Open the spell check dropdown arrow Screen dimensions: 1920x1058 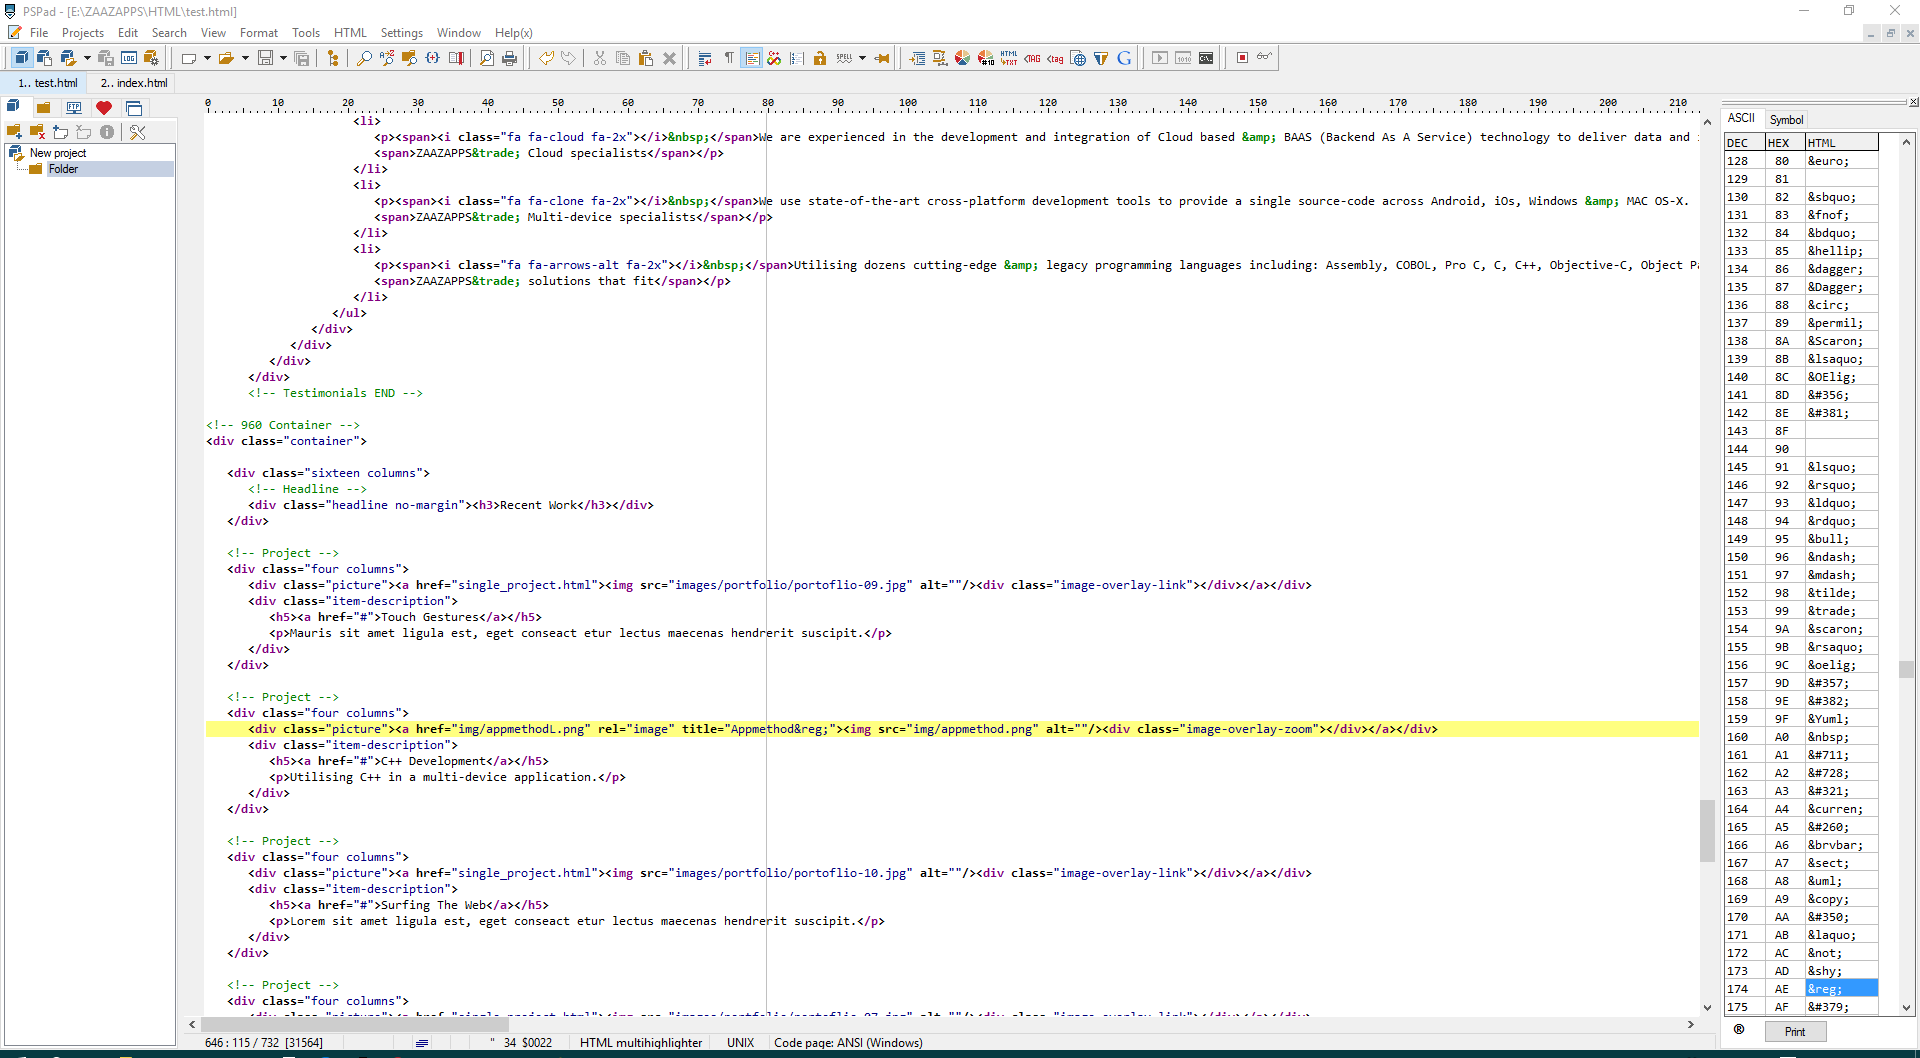point(862,58)
